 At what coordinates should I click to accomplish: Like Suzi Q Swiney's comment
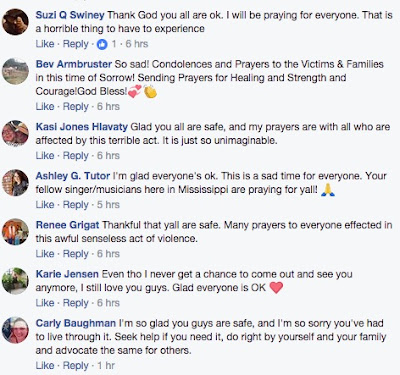coord(45,44)
